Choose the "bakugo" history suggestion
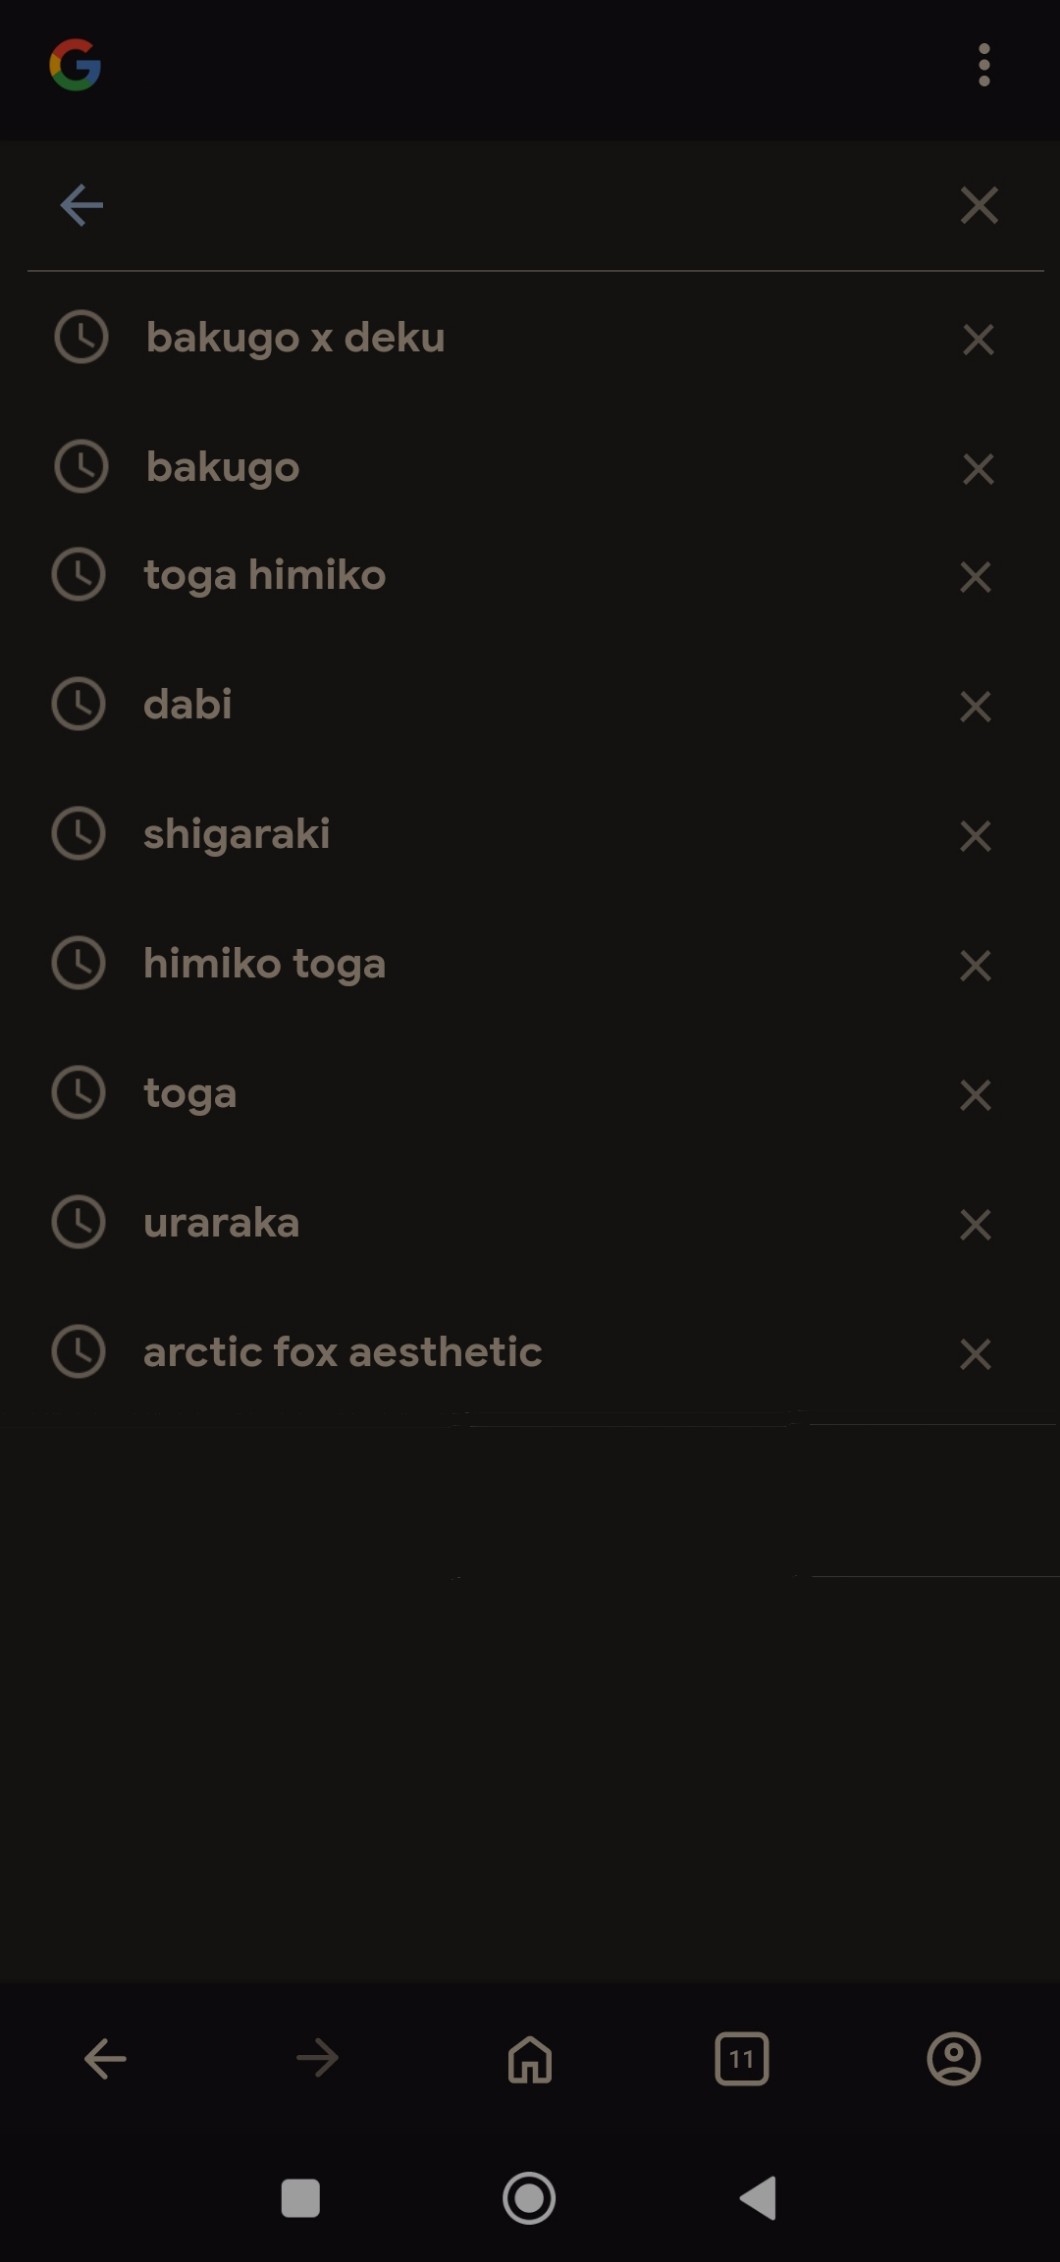The width and height of the screenshot is (1060, 2262). pyautogui.click(x=222, y=467)
